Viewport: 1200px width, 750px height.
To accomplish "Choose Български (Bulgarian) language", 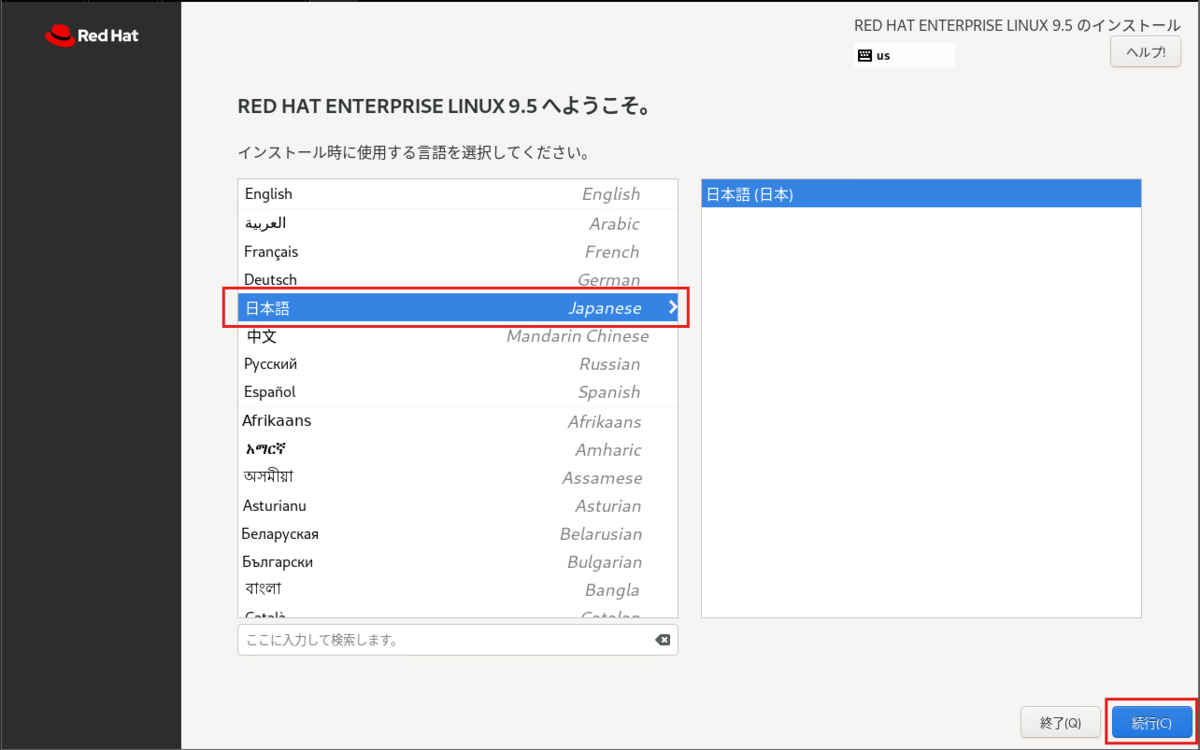I will coord(458,562).
